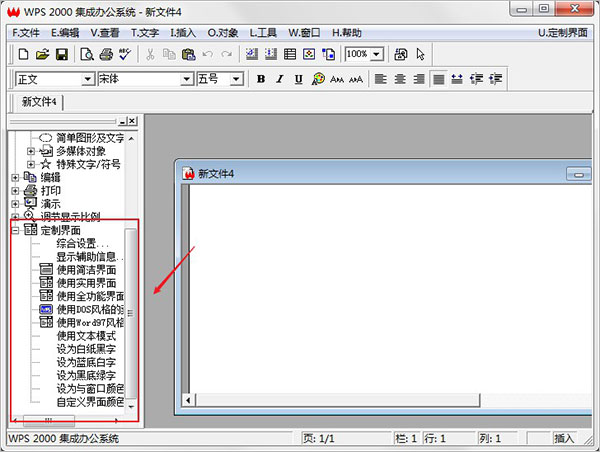
Task: Create a new document with New icon
Action: coord(23,54)
